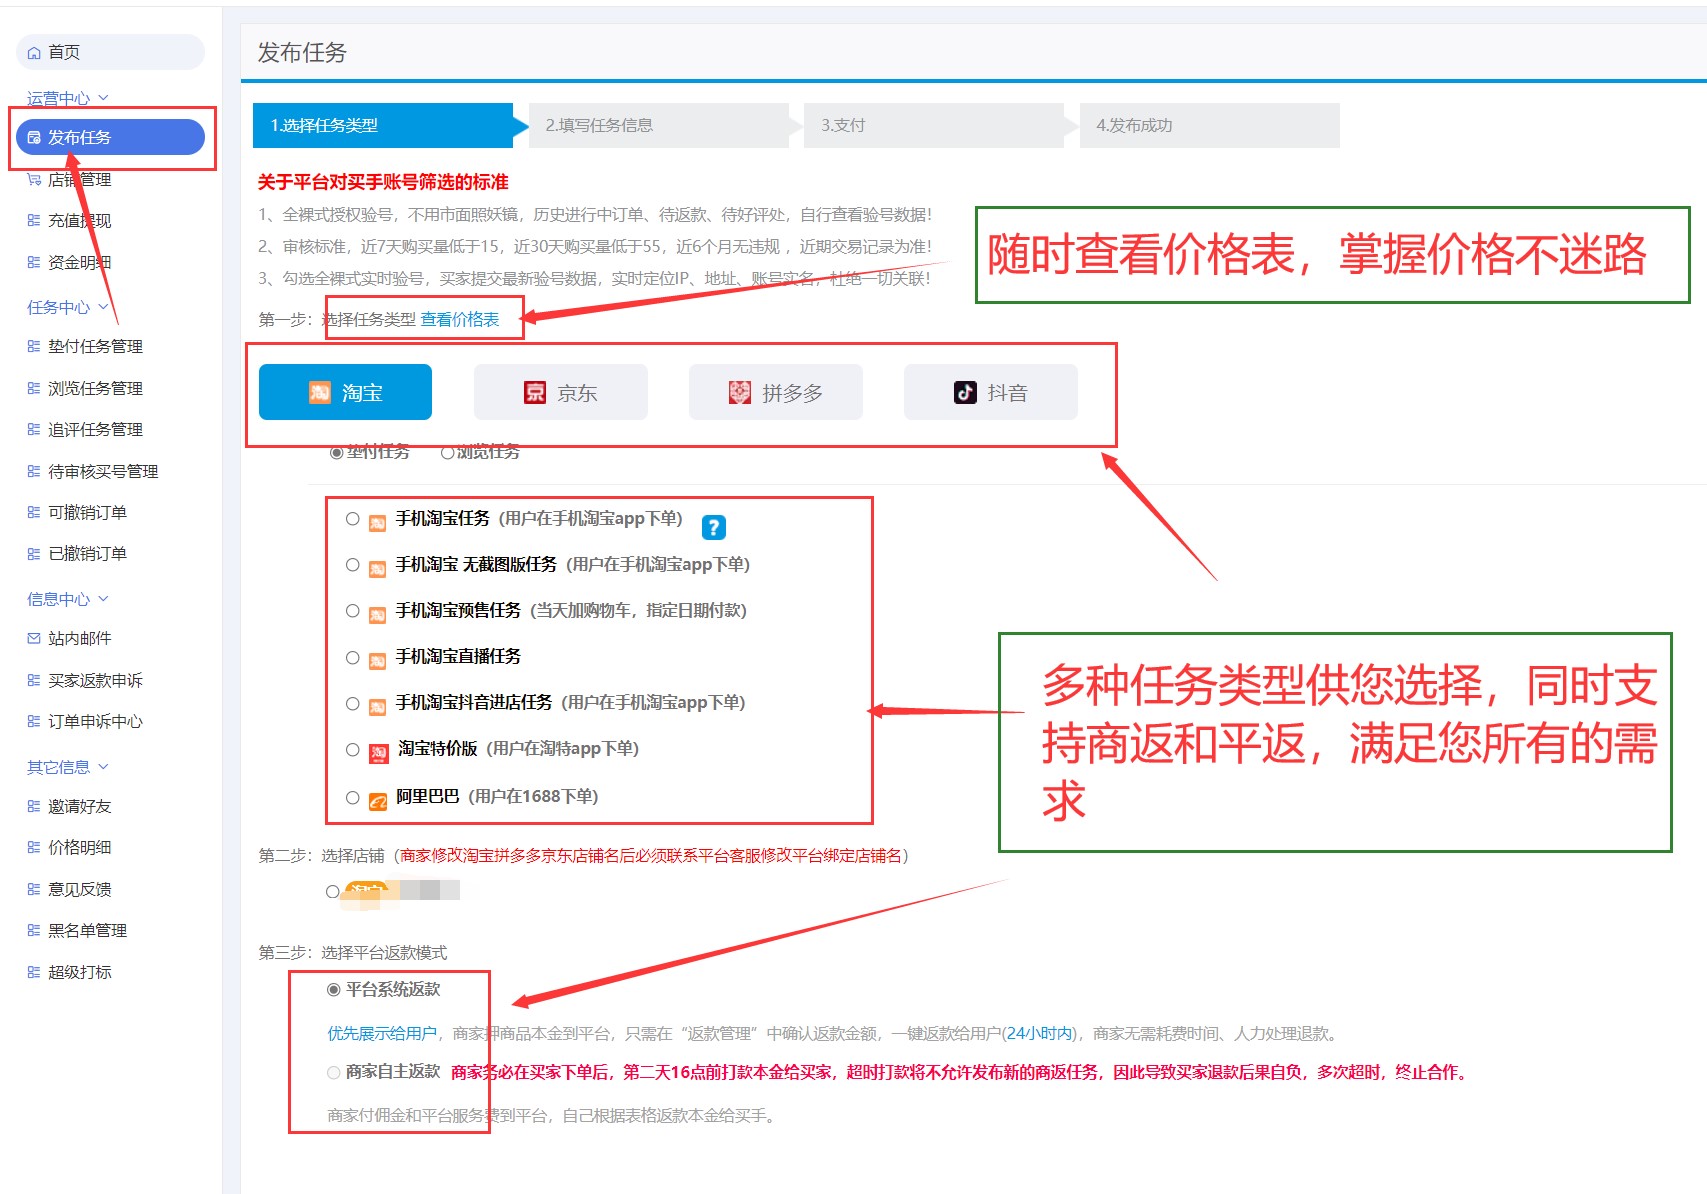Viewport: 1707px width, 1194px height.
Task: Click the blue question mark help icon
Action: [x=714, y=527]
